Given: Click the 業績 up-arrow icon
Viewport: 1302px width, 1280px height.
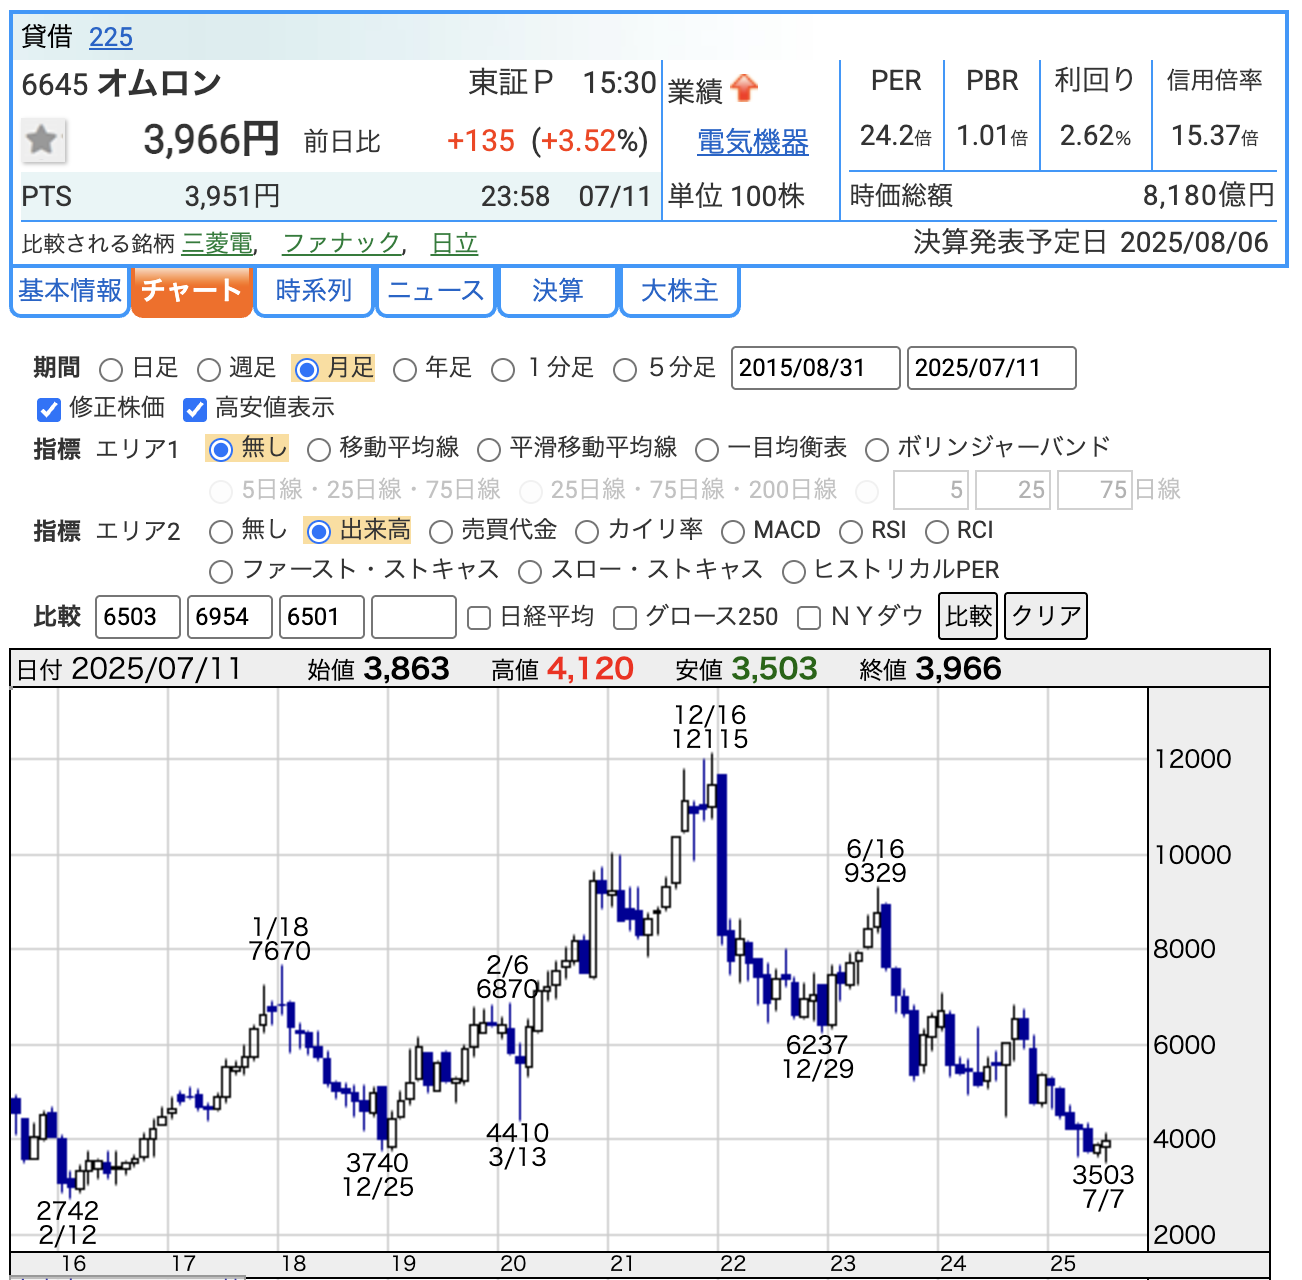Looking at the screenshot, I should 744,89.
